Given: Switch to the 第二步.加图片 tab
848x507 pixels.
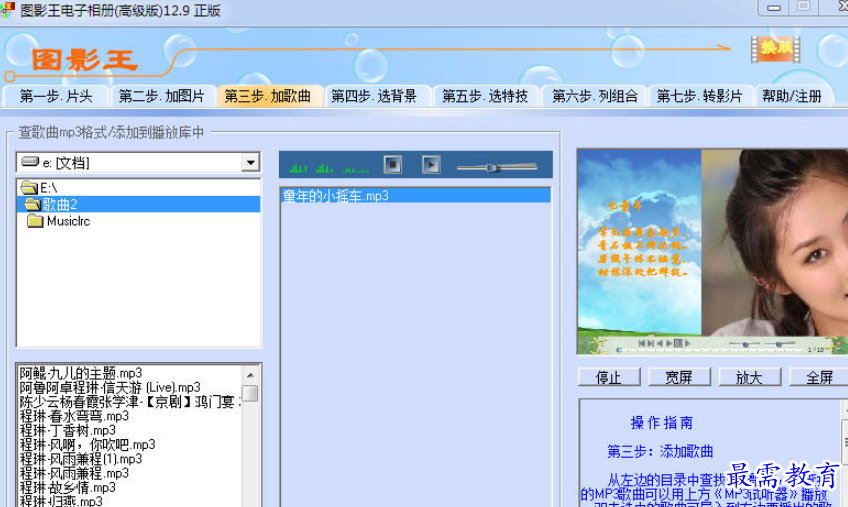Looking at the screenshot, I should [162, 96].
